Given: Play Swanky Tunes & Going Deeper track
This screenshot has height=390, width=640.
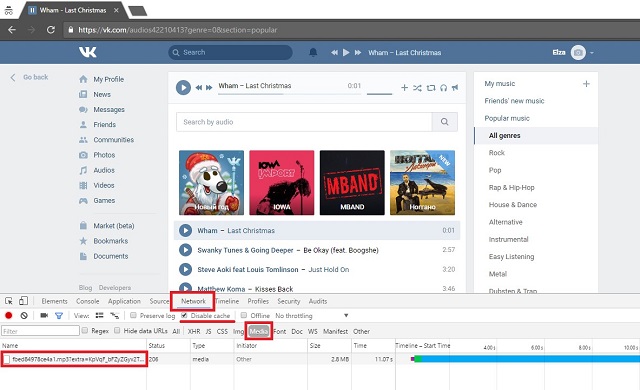Looking at the screenshot, I should [185, 250].
